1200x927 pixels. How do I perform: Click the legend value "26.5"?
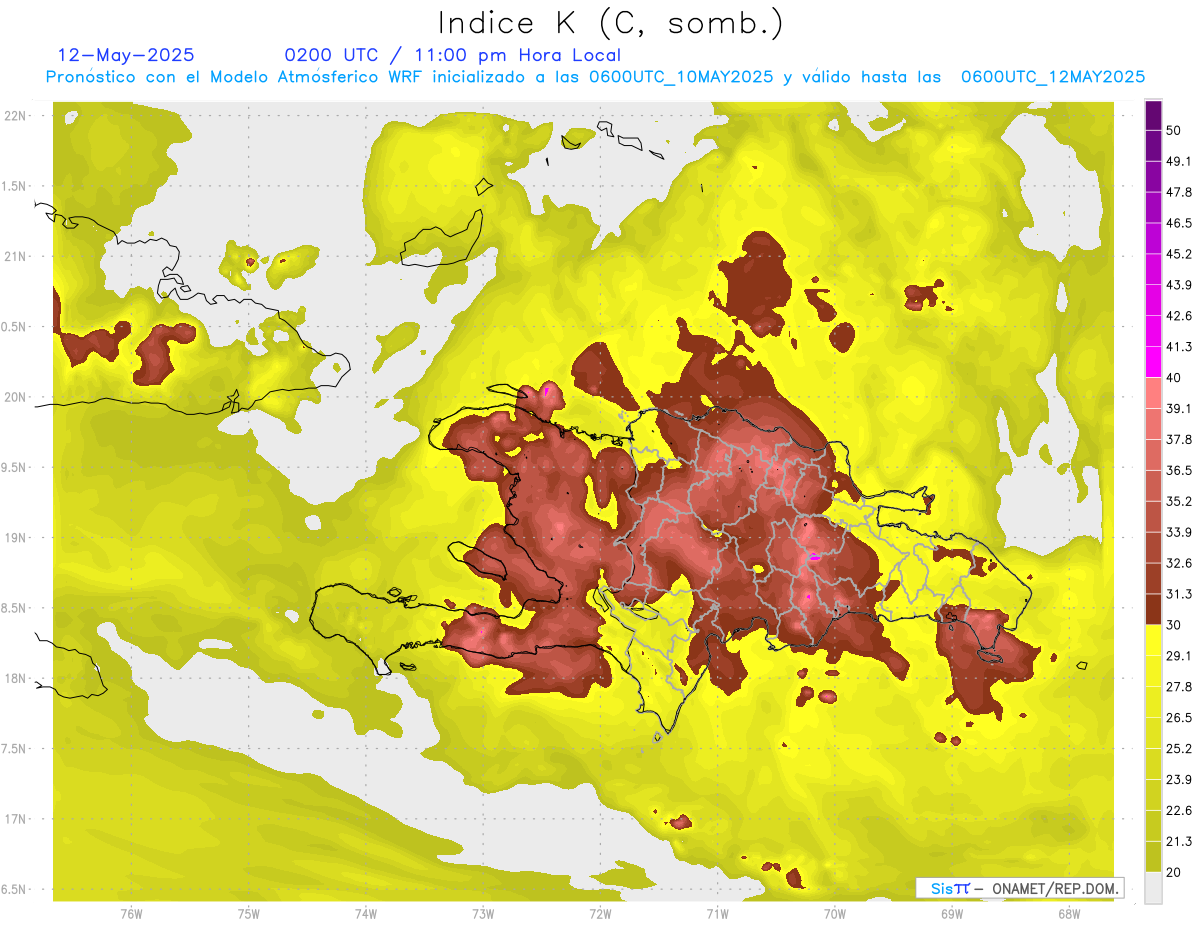[1178, 717]
